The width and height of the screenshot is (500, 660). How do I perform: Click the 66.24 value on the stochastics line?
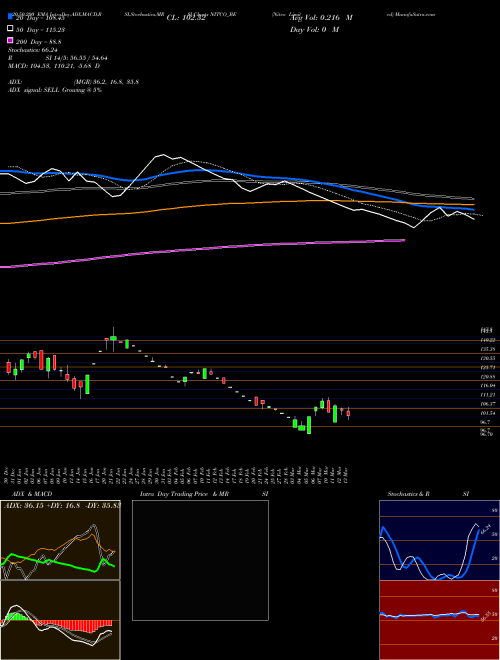486,528
